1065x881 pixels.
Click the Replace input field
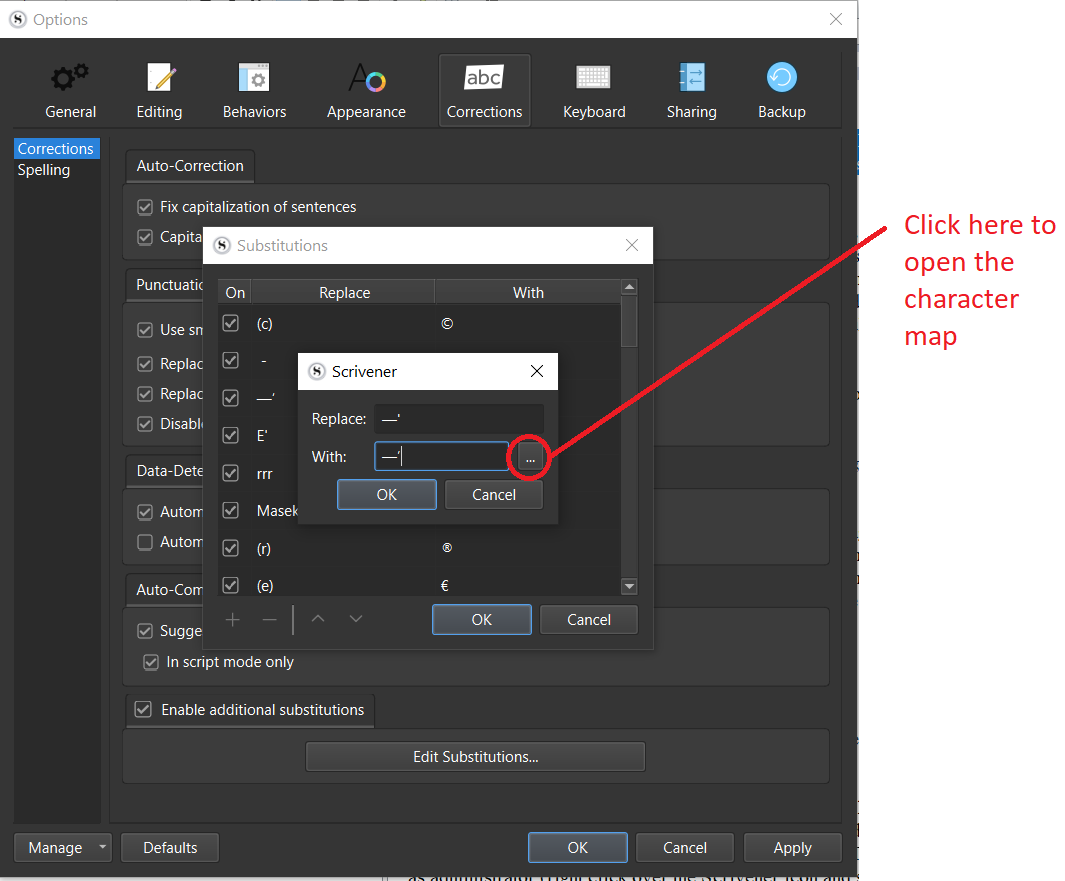pos(458,419)
